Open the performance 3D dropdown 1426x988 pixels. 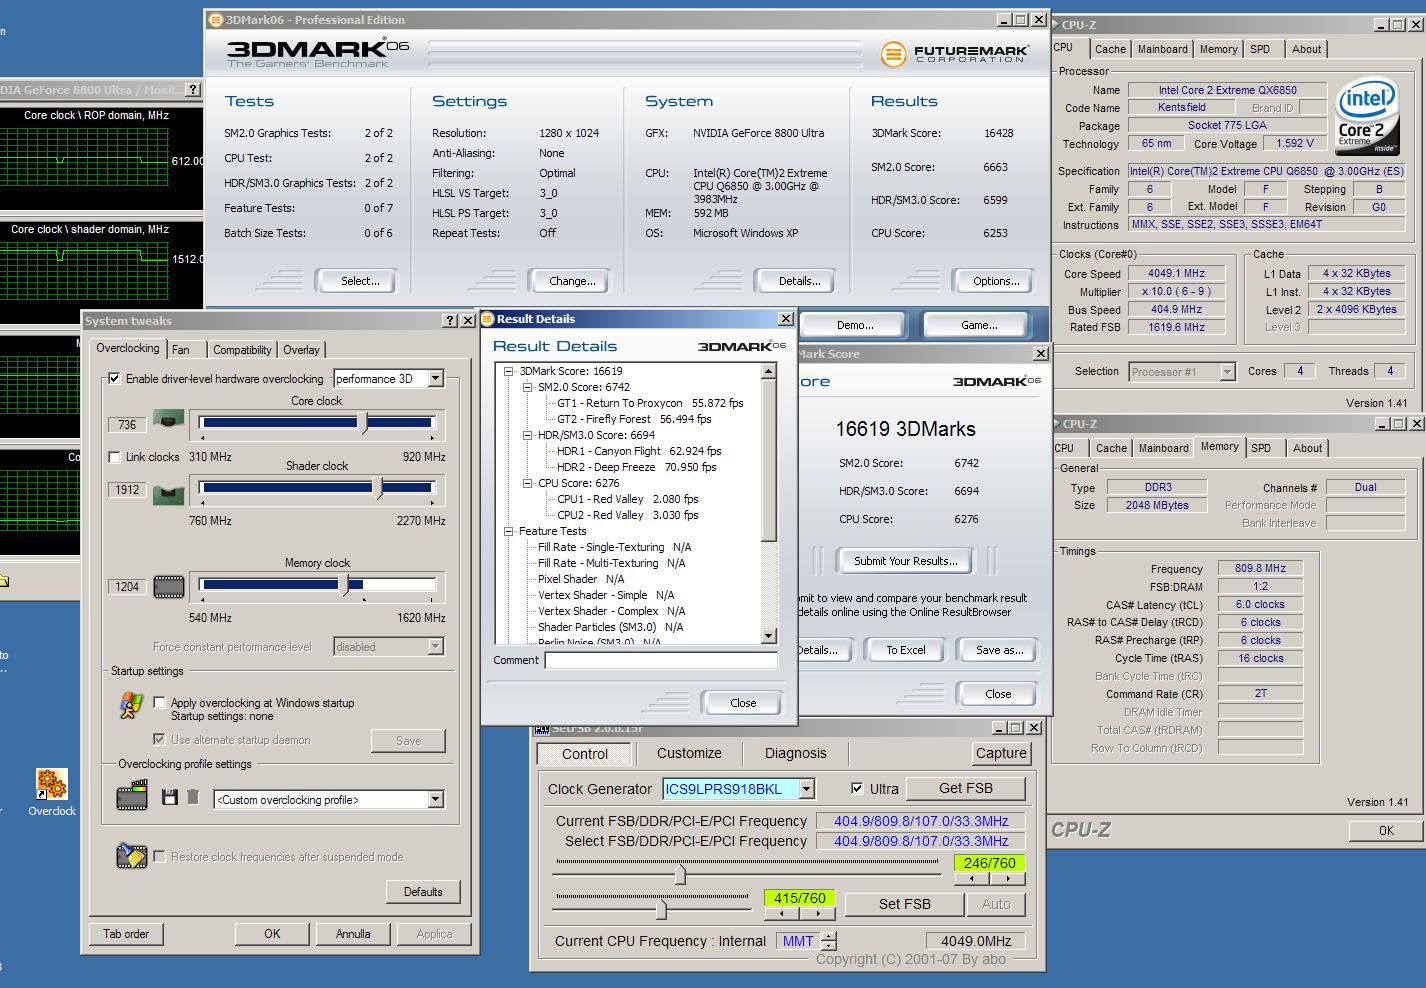[x=435, y=378]
